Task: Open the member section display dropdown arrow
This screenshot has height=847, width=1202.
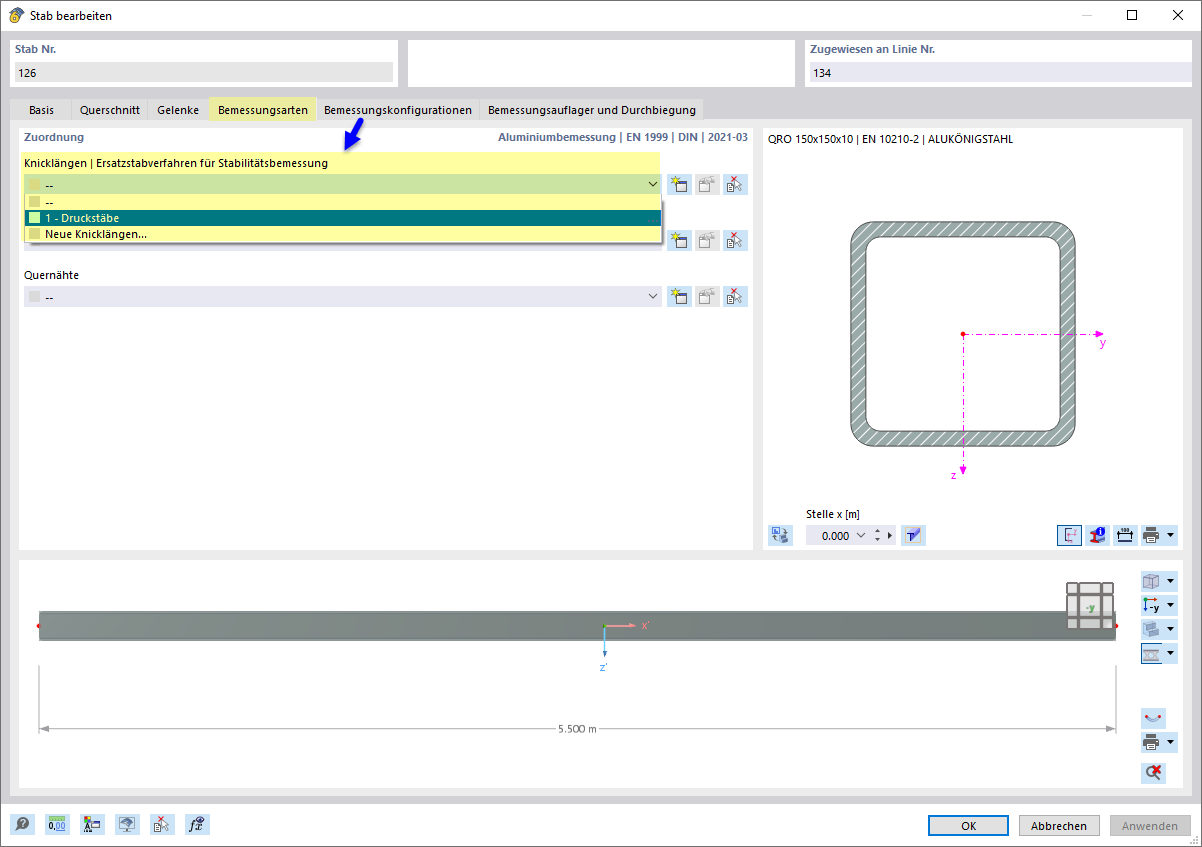Action: 1170,654
